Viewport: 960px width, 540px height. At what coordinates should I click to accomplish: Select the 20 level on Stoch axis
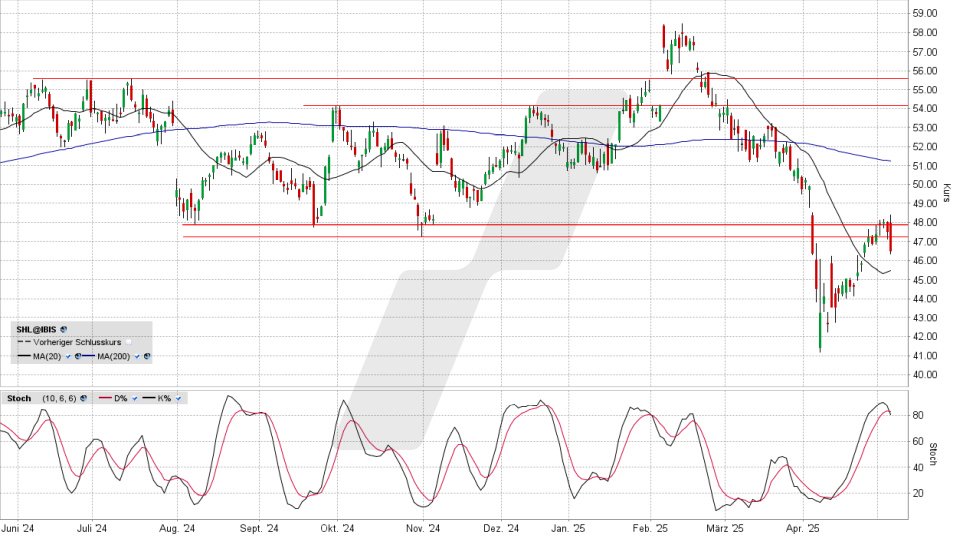[x=918, y=493]
